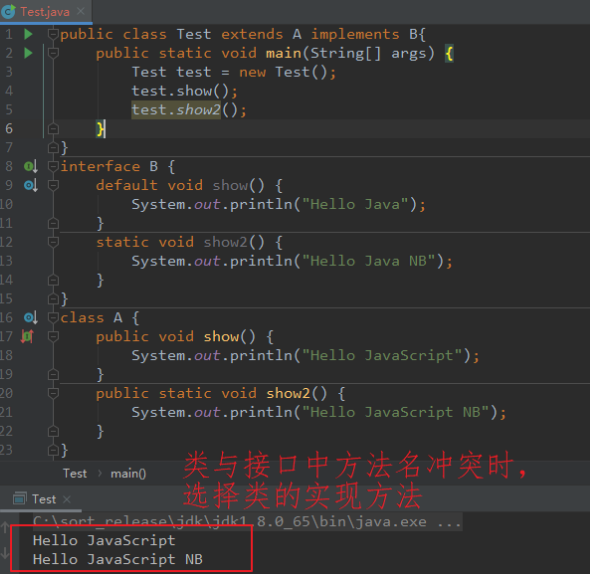The height and width of the screenshot is (574, 590).
Task: Collapse the interface B block
Action: [53, 166]
